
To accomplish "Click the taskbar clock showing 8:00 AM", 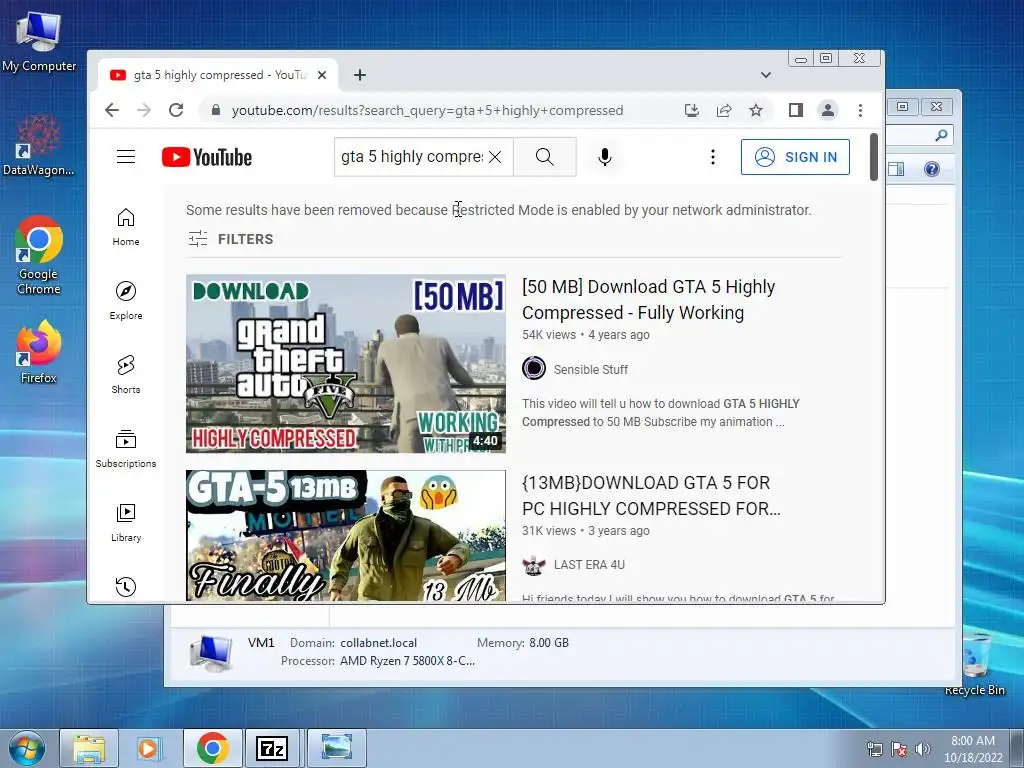I will point(972,749).
